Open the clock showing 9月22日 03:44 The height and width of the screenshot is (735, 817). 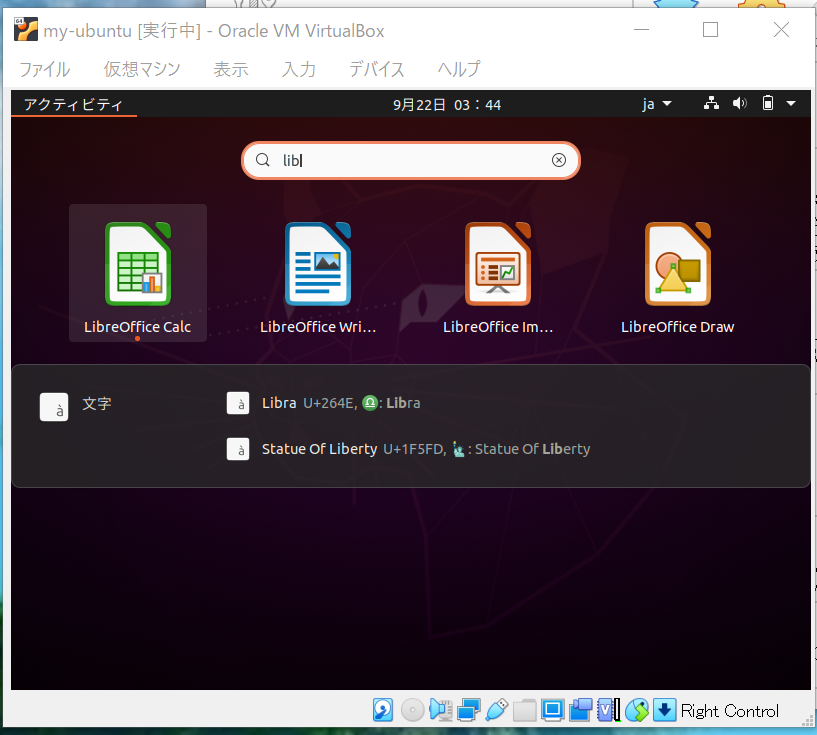pyautogui.click(x=447, y=105)
